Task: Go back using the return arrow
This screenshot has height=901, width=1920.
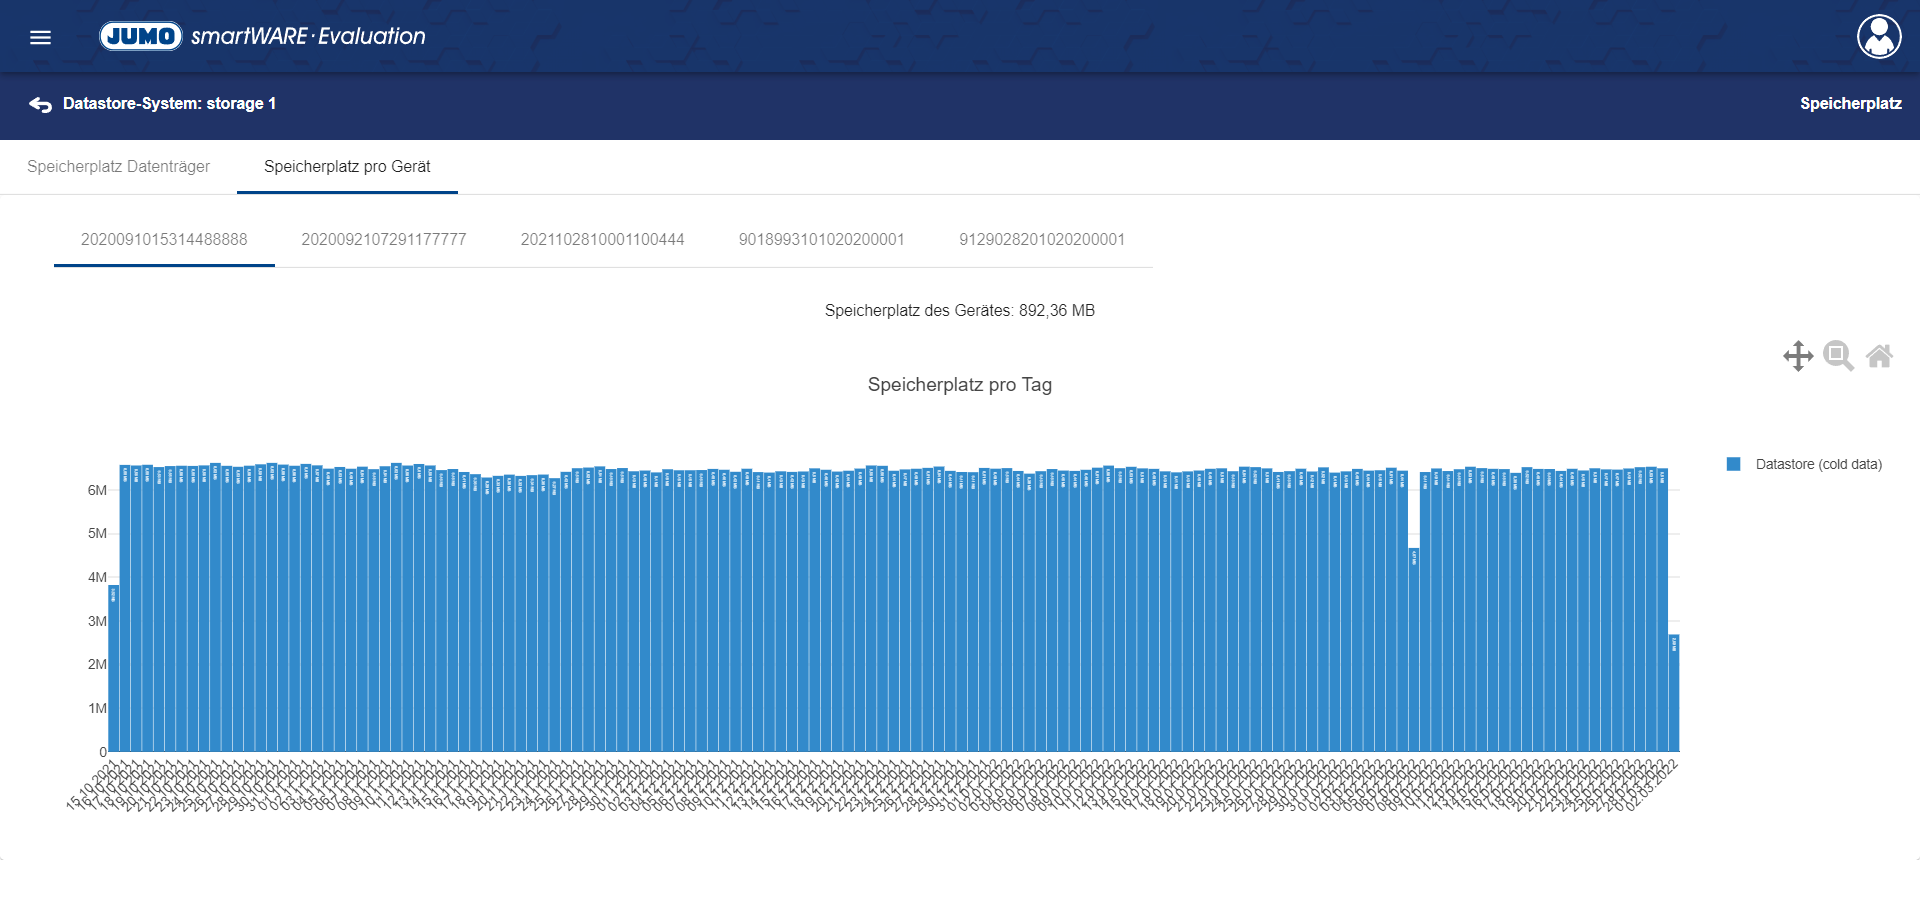Action: (40, 104)
